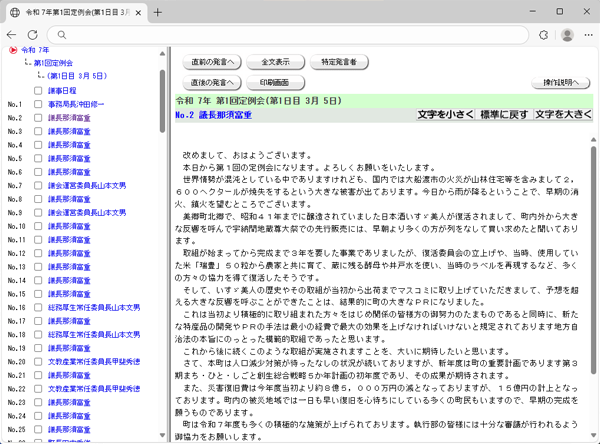Open No.20 文教産業常任委員長甲斐秀徳 link
The width and height of the screenshot is (600, 444).
click(94, 362)
